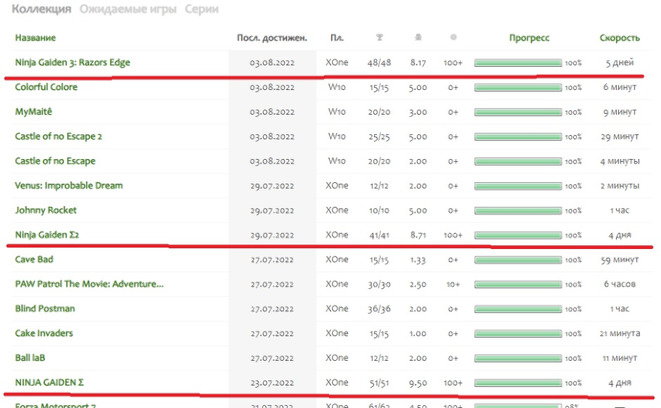This screenshot has height=408, width=661.
Task: Select 10+ value in PAW Patrol row
Action: tap(453, 285)
